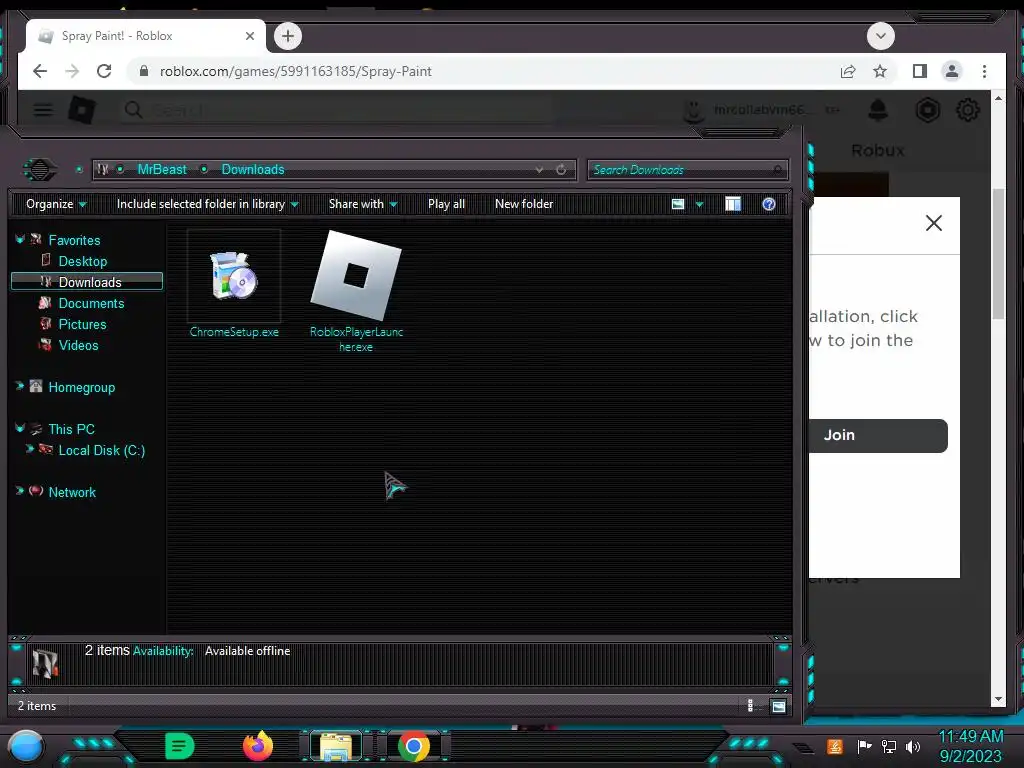The width and height of the screenshot is (1024, 768).
Task: Select Desktop in Favorites
Action: tap(82, 261)
